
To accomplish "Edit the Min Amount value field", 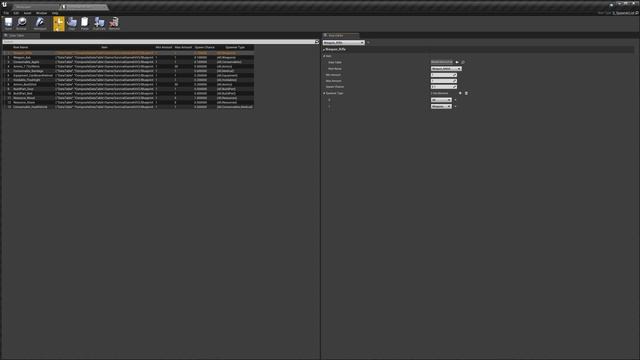I will coord(444,75).
